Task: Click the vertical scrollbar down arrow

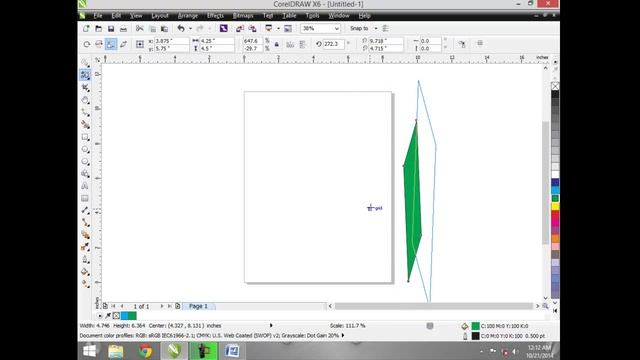Action: [545, 298]
